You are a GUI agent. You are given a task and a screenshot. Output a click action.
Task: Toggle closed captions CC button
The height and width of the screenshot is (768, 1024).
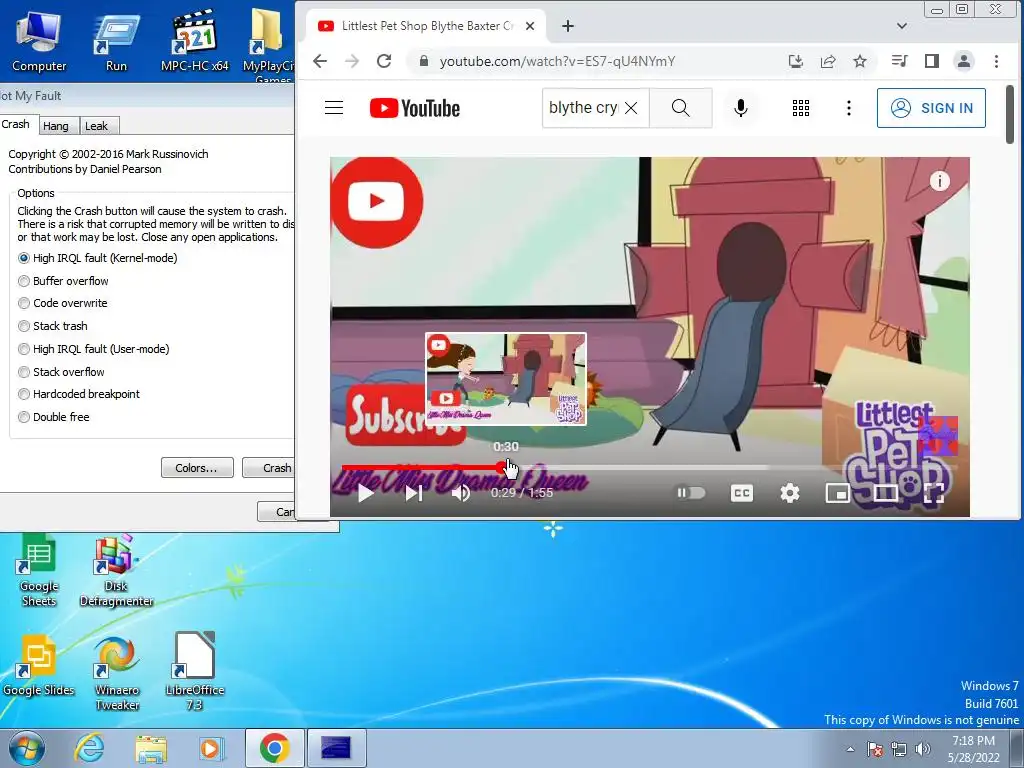click(x=741, y=493)
